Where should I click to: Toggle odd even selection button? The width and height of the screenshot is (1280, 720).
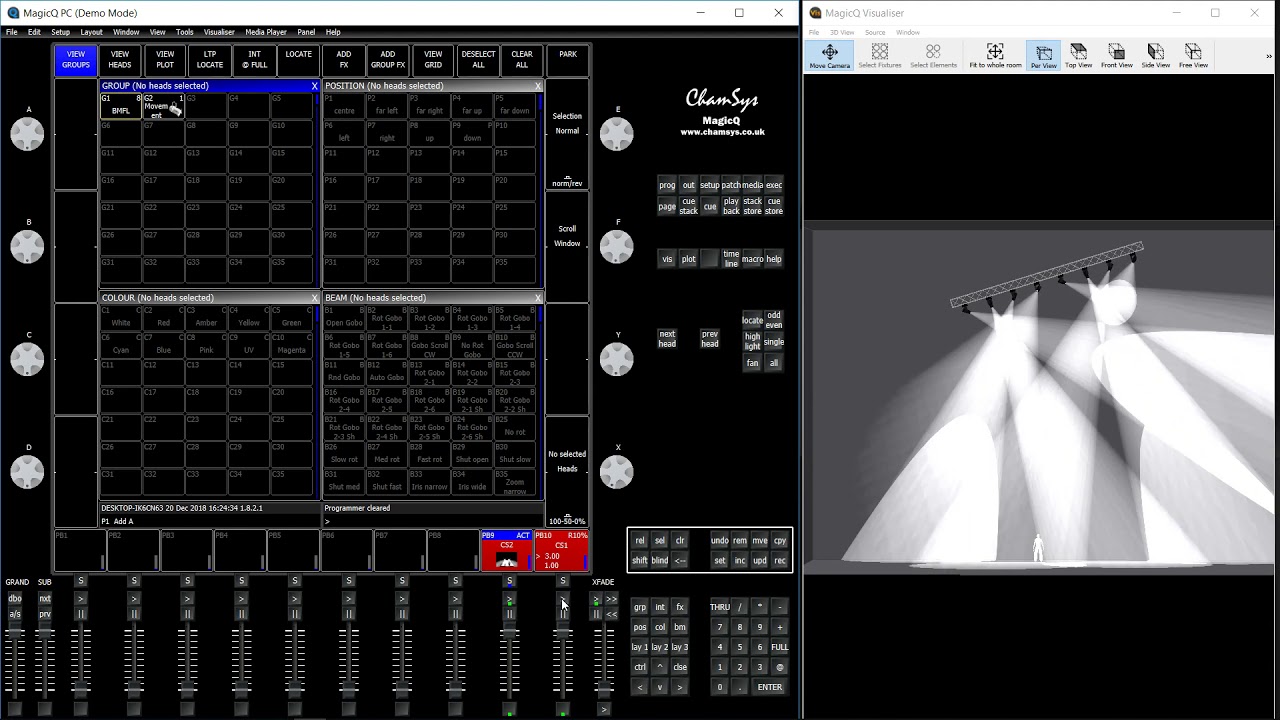[774, 320]
